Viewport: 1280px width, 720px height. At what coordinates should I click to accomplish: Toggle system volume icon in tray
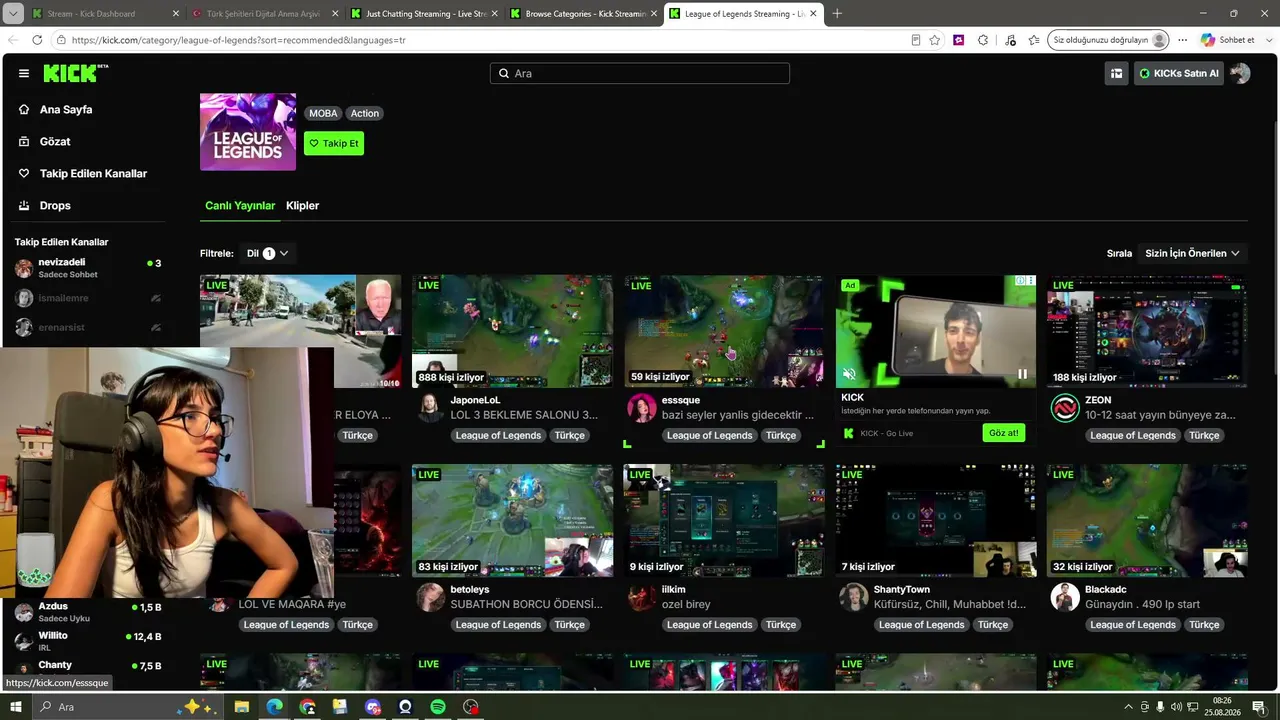[x=1176, y=707]
